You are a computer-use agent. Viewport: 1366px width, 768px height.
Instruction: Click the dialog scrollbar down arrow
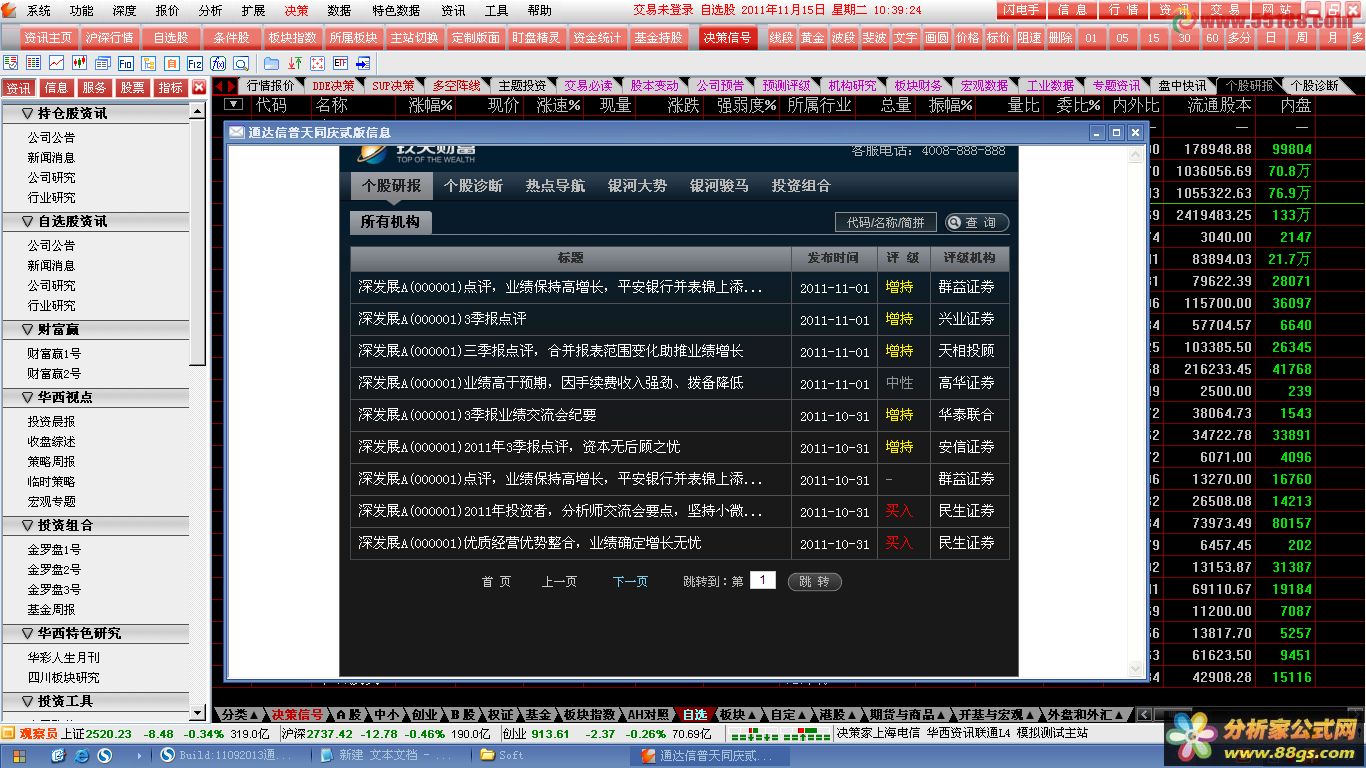pos(1135,669)
